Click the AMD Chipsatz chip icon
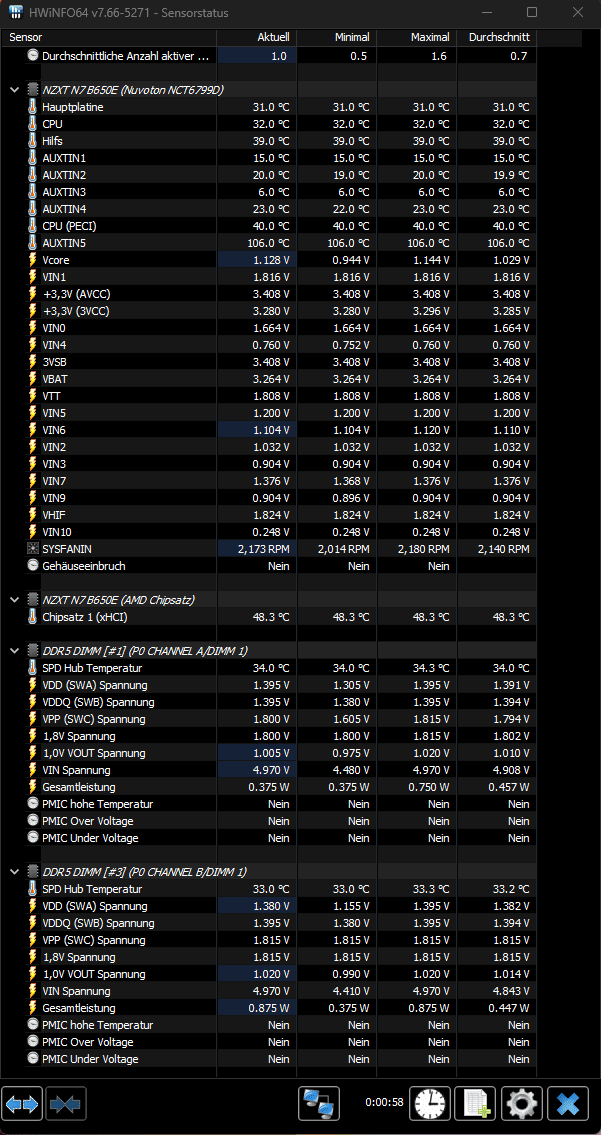 coord(33,599)
